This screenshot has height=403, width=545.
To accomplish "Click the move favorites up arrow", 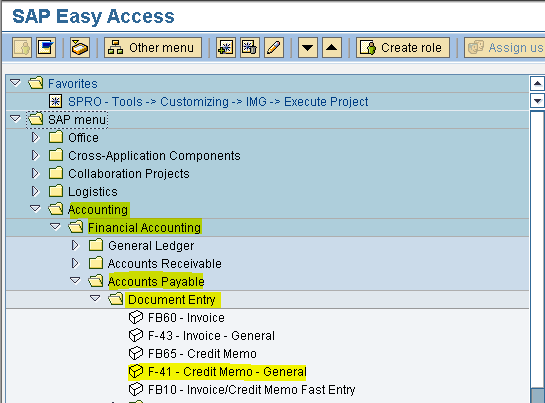I will point(332,47).
